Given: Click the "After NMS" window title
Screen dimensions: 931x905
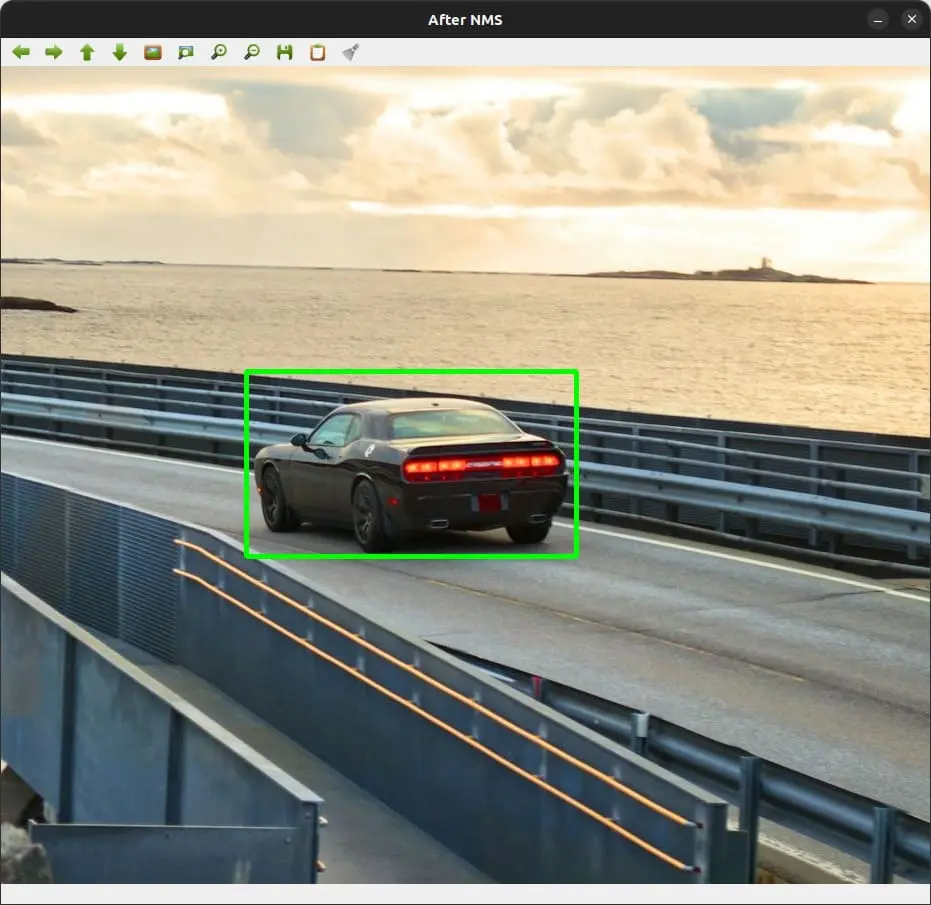Looking at the screenshot, I should point(465,19).
